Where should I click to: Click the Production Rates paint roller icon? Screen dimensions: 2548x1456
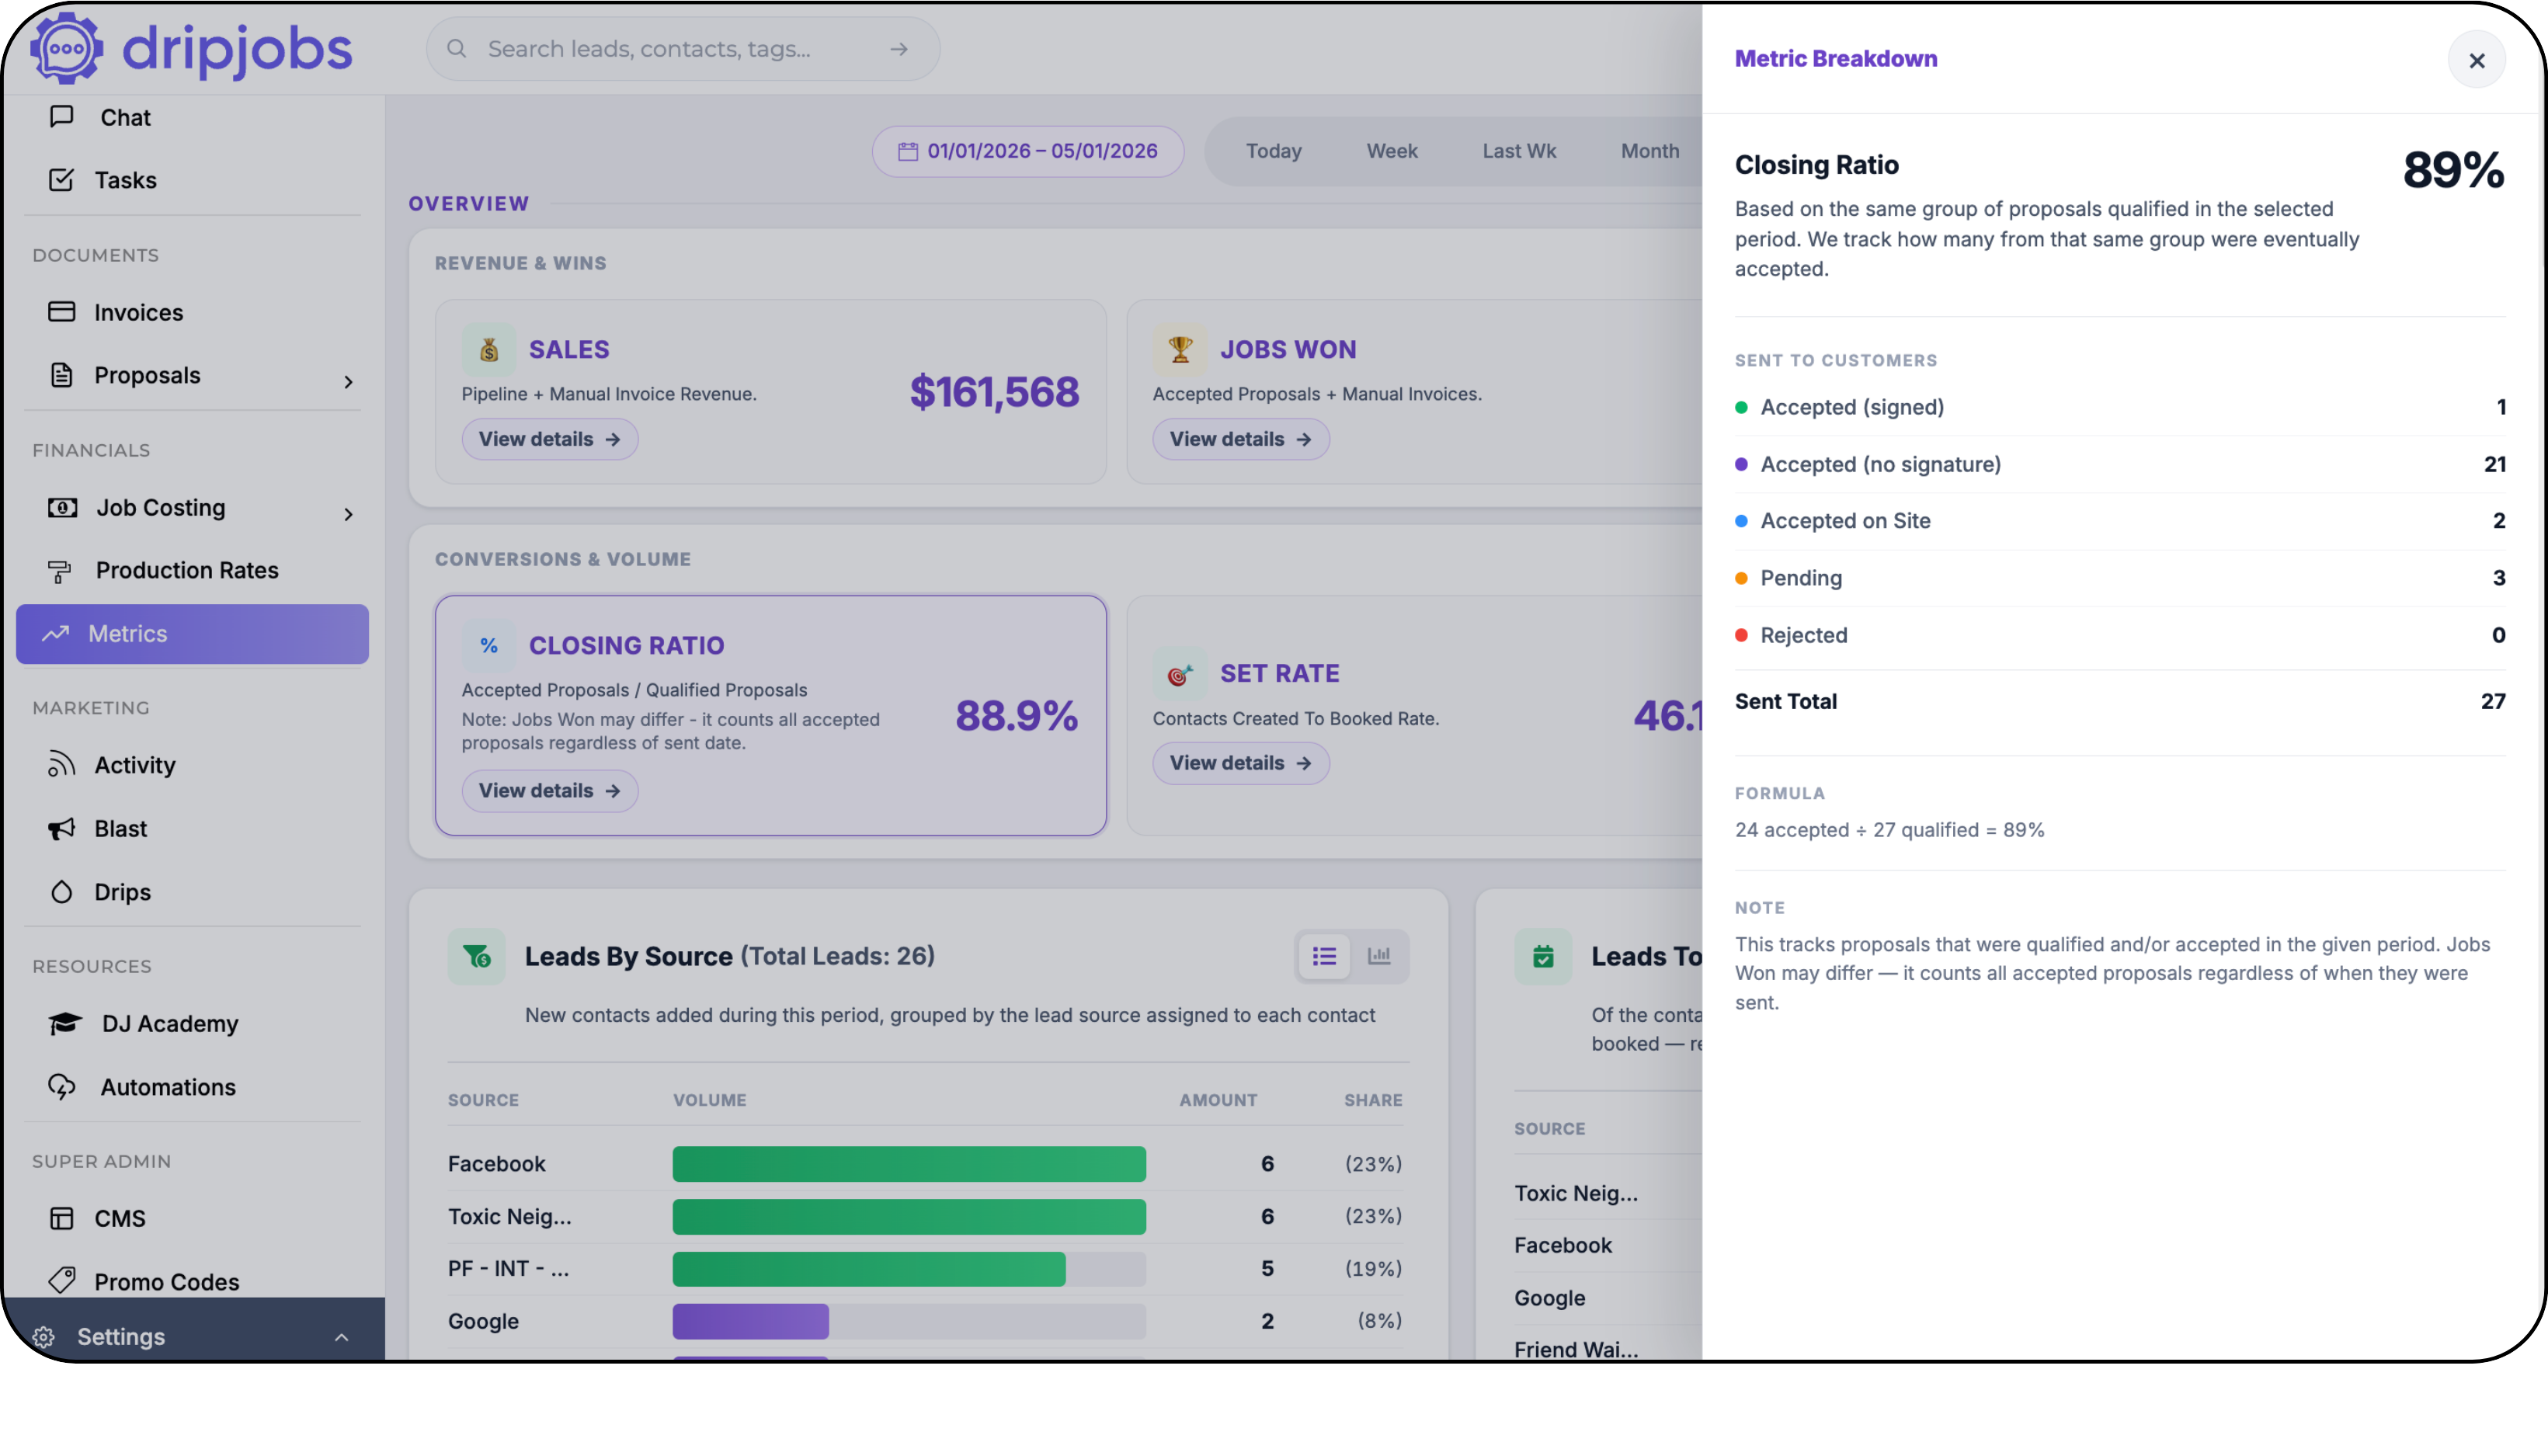(60, 571)
